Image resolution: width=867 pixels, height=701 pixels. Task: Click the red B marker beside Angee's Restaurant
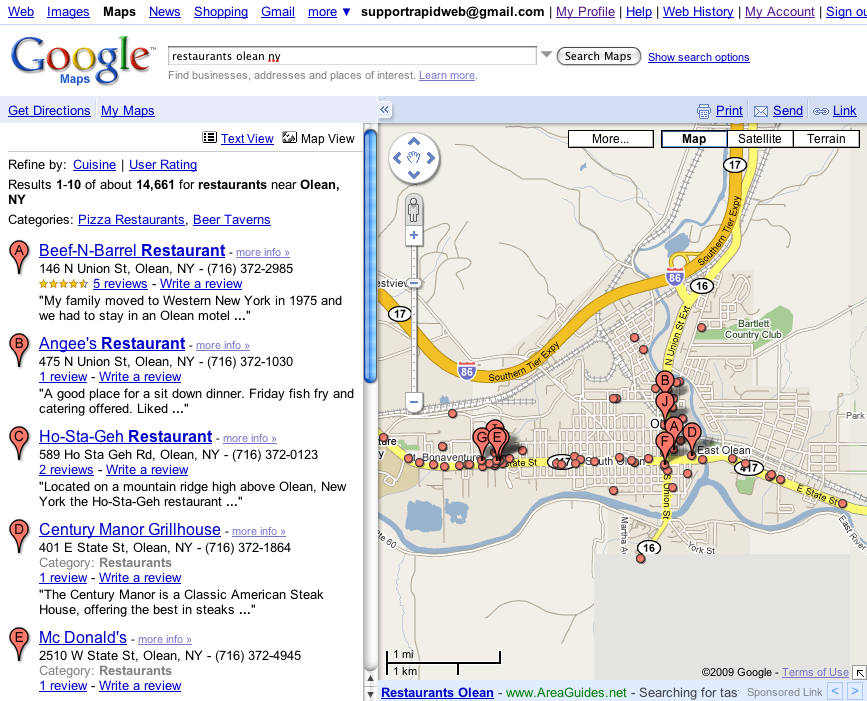pyautogui.click(x=19, y=349)
